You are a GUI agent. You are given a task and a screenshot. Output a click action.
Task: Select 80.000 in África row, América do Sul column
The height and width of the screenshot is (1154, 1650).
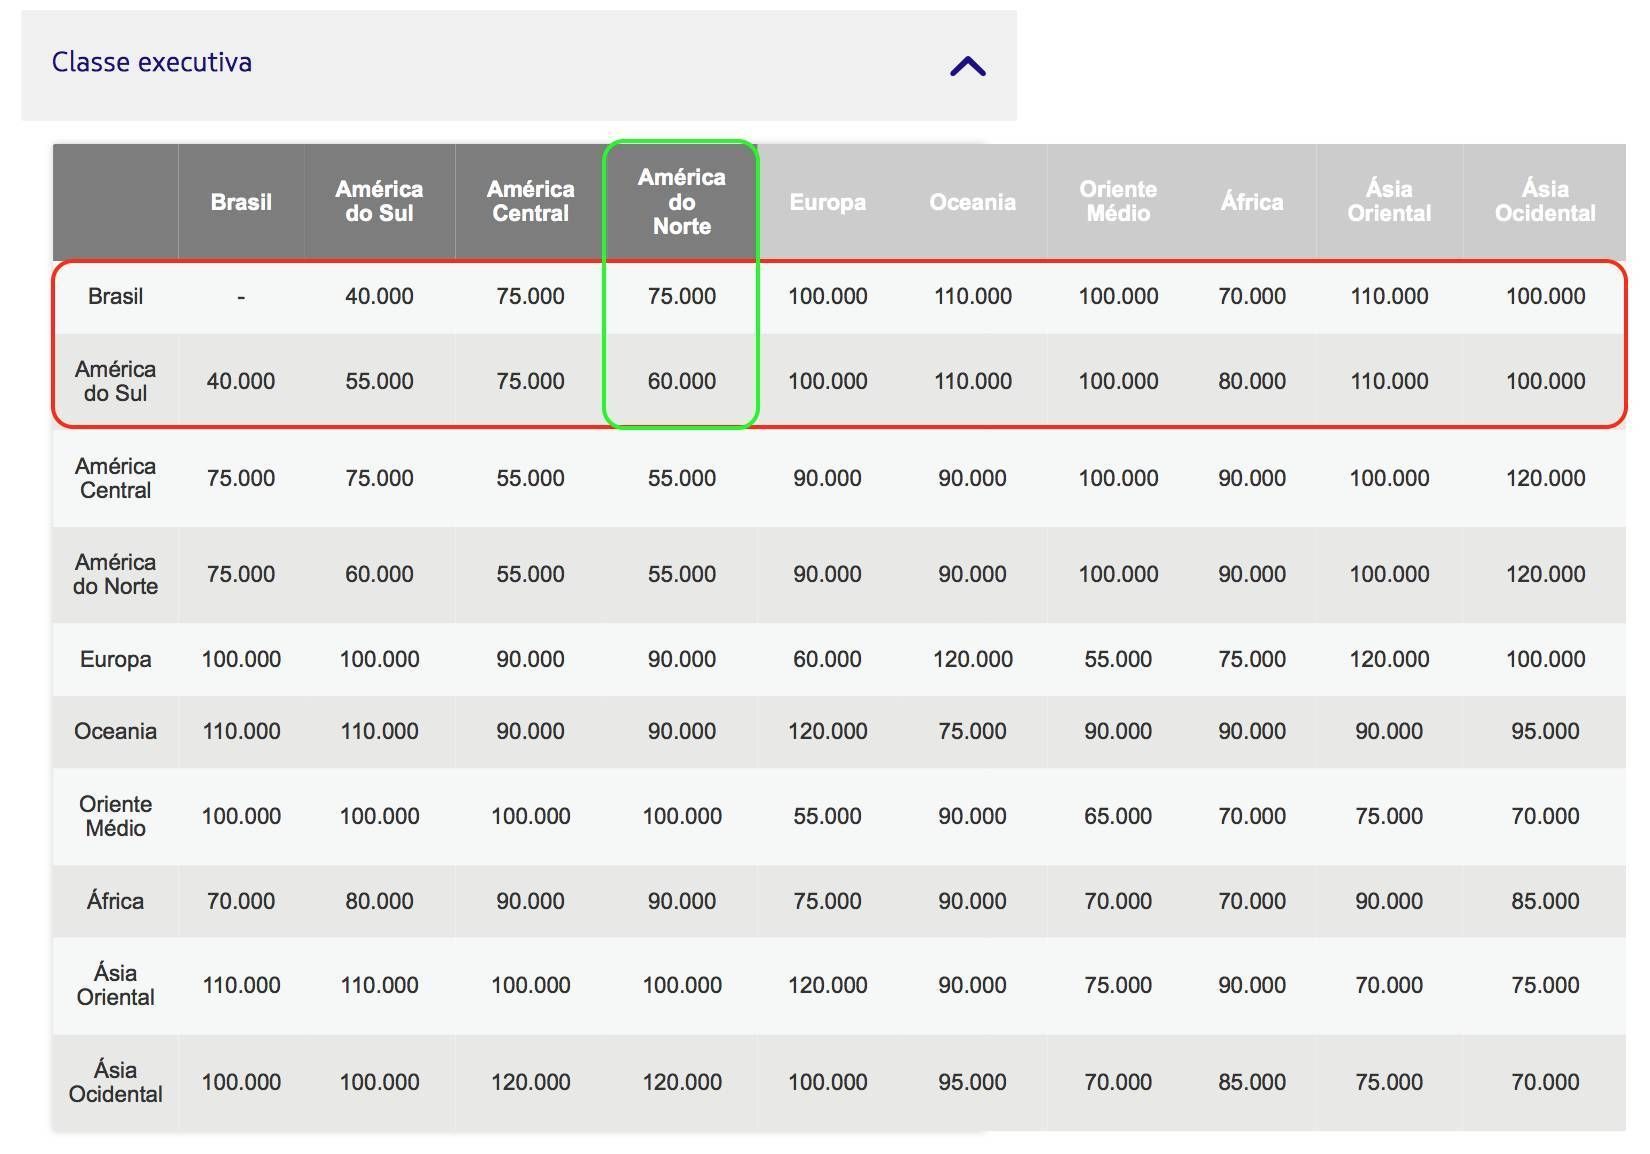pyautogui.click(x=379, y=901)
